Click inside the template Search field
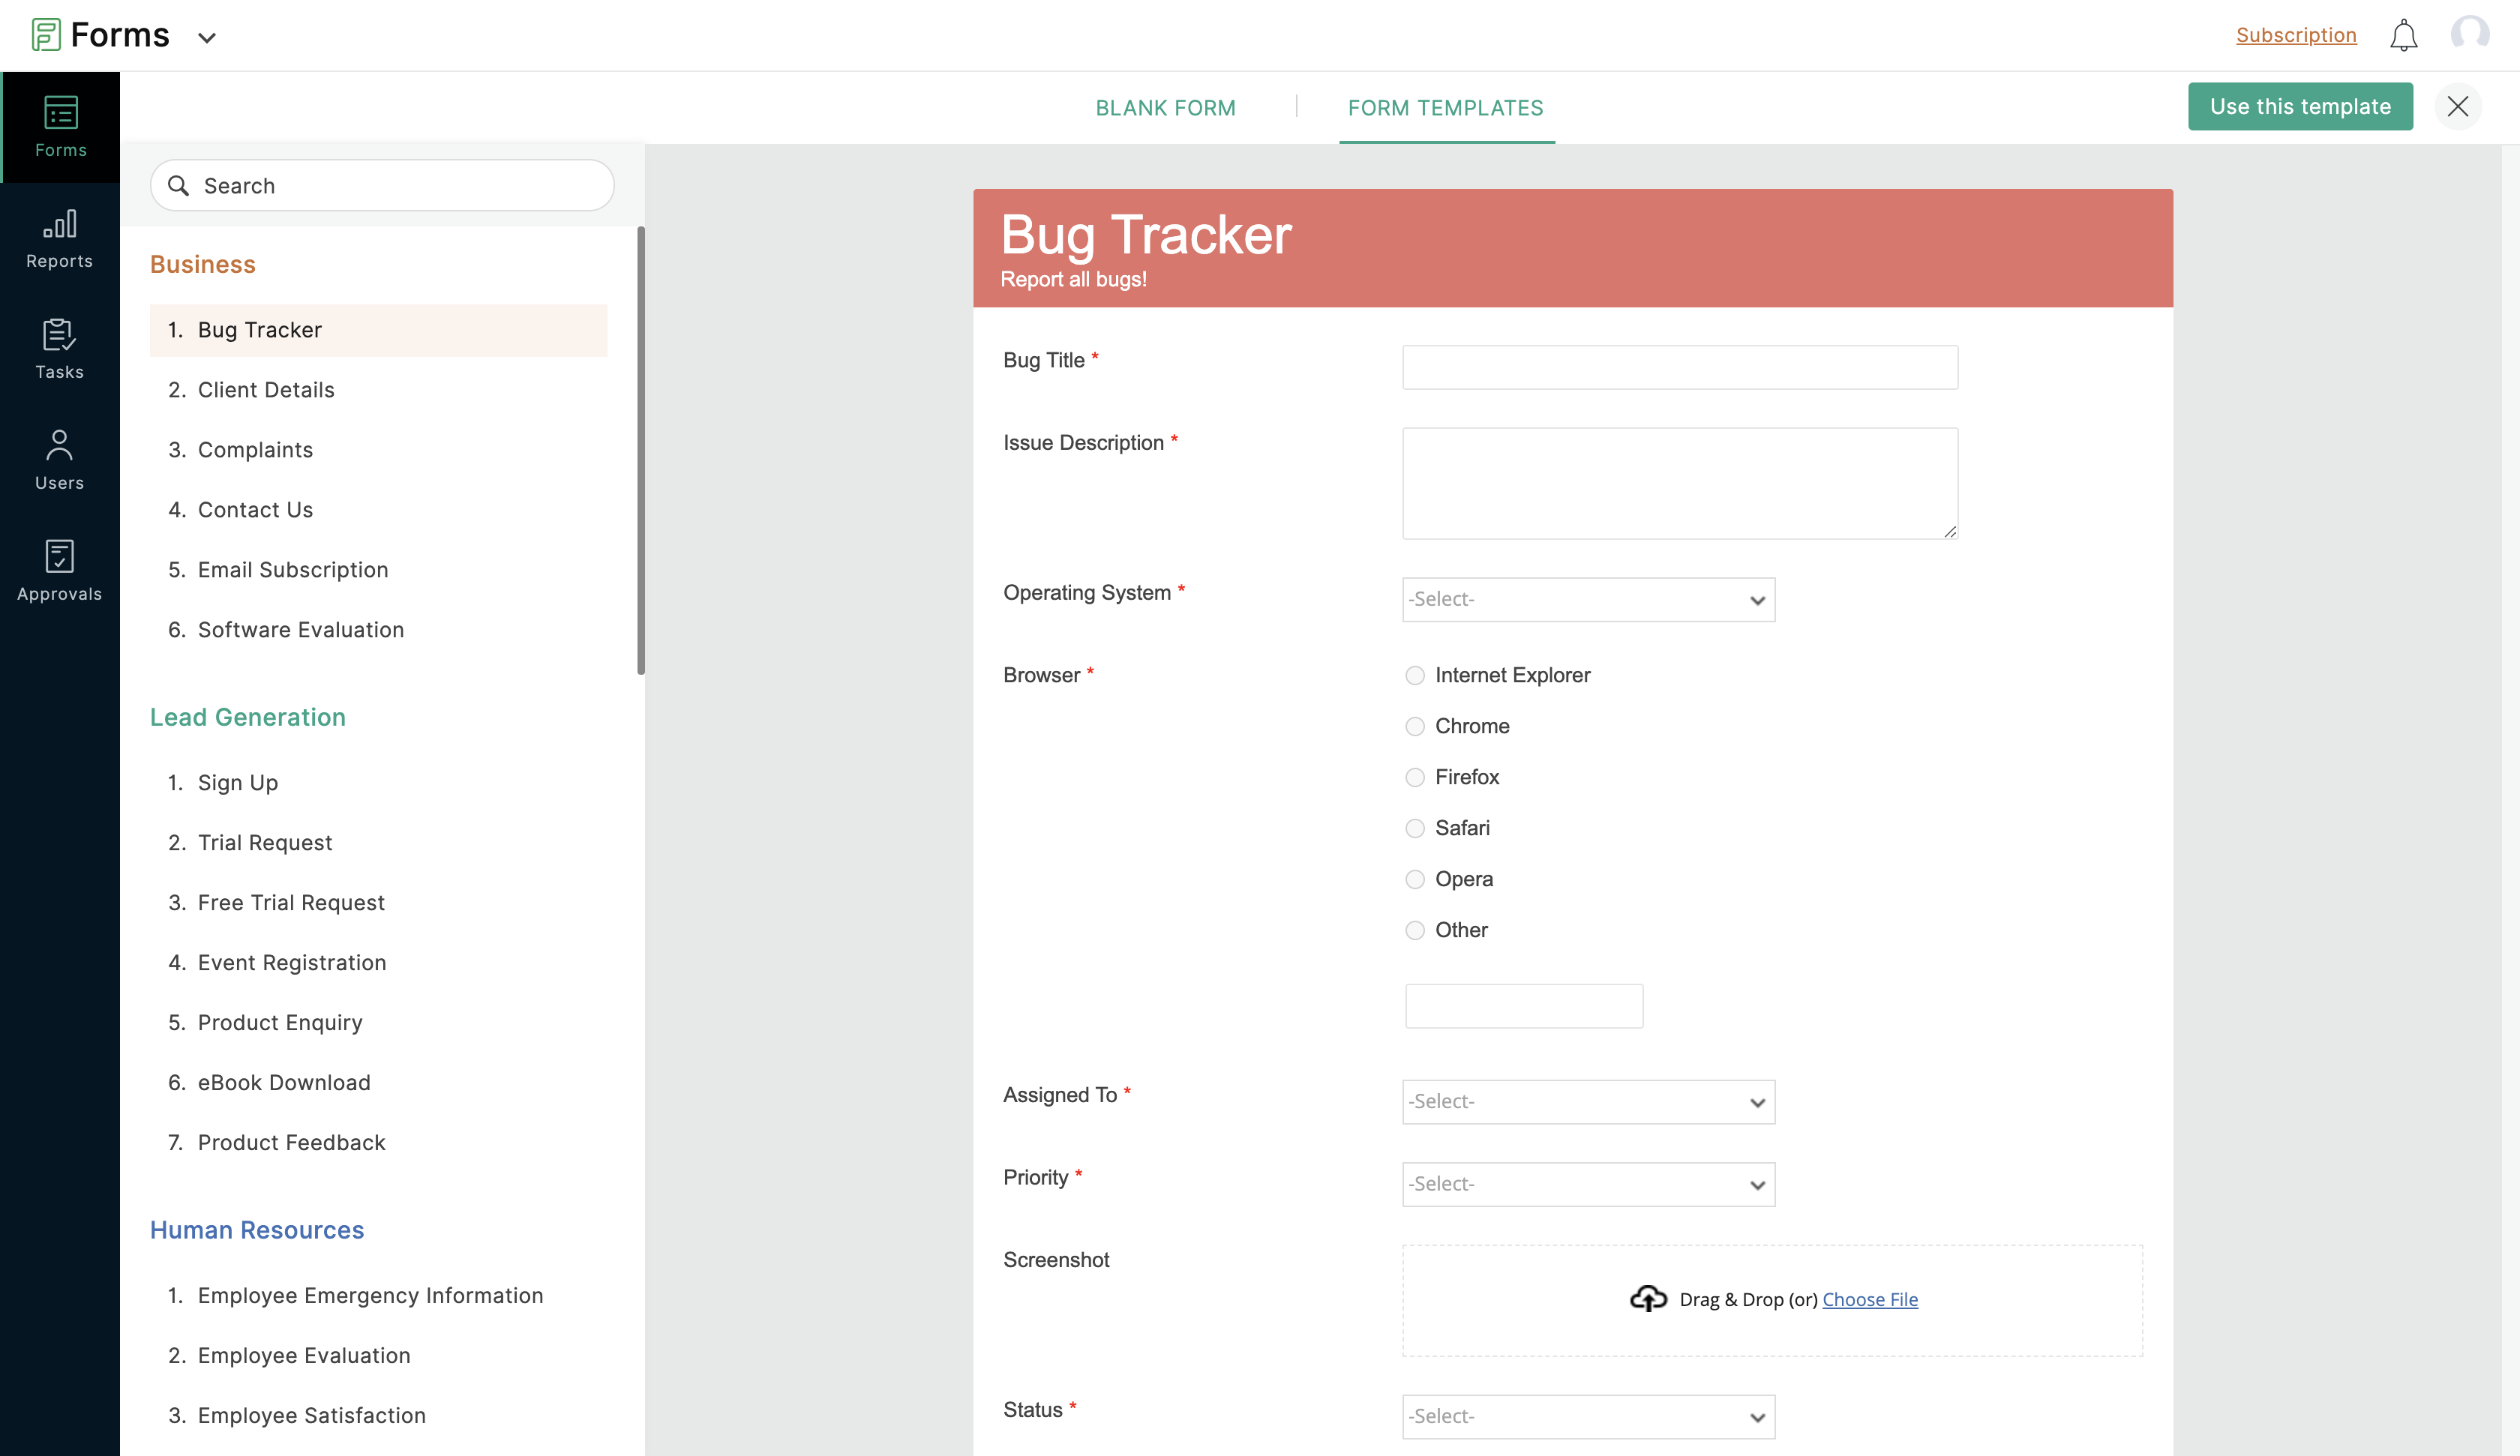The width and height of the screenshot is (2520, 1456). (381, 185)
